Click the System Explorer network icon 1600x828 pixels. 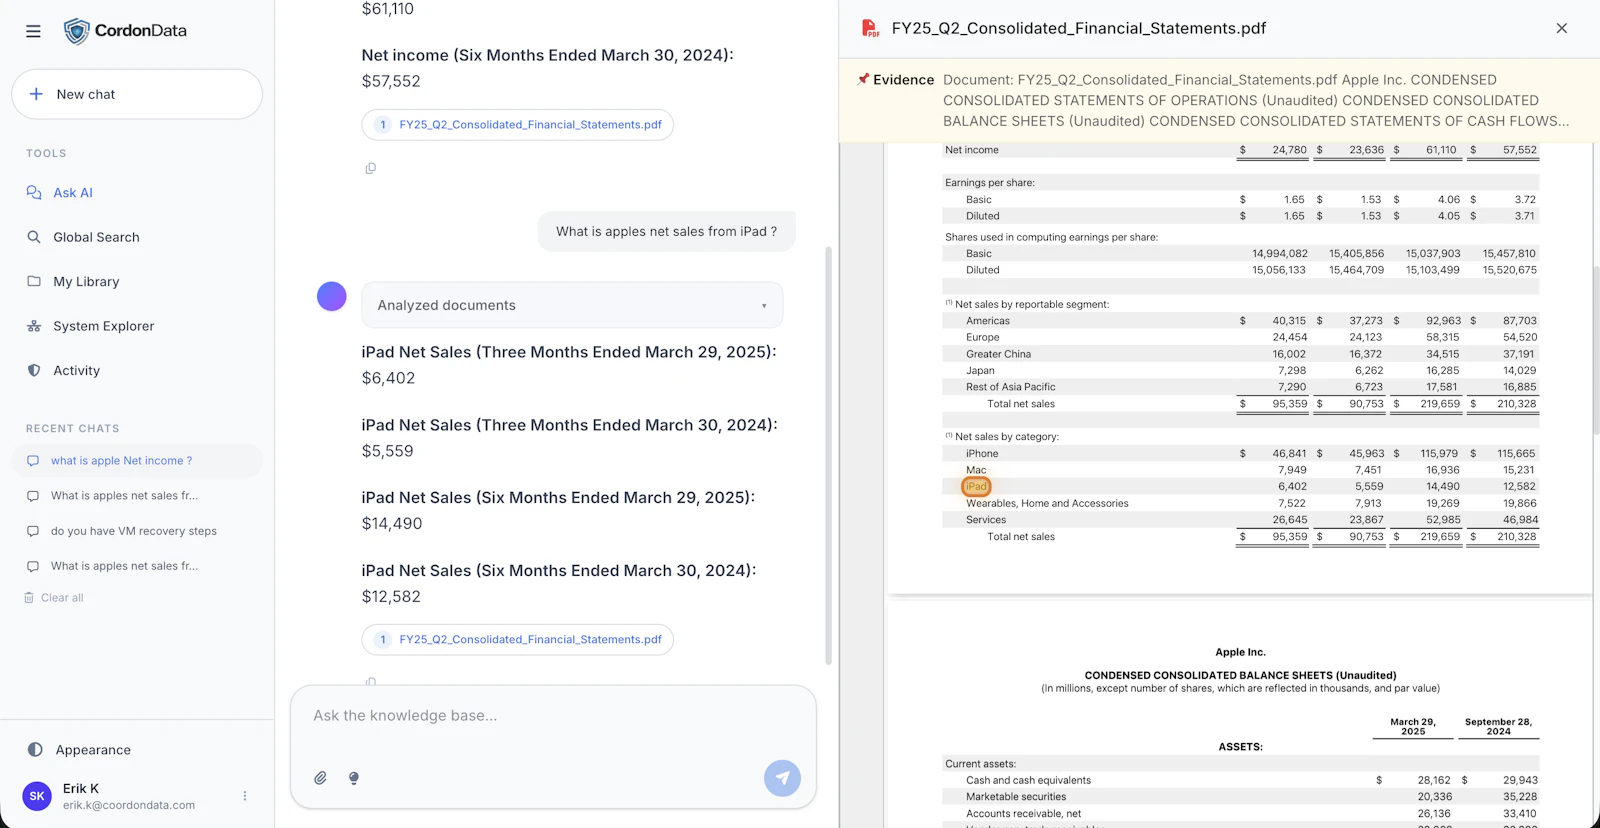coord(34,326)
